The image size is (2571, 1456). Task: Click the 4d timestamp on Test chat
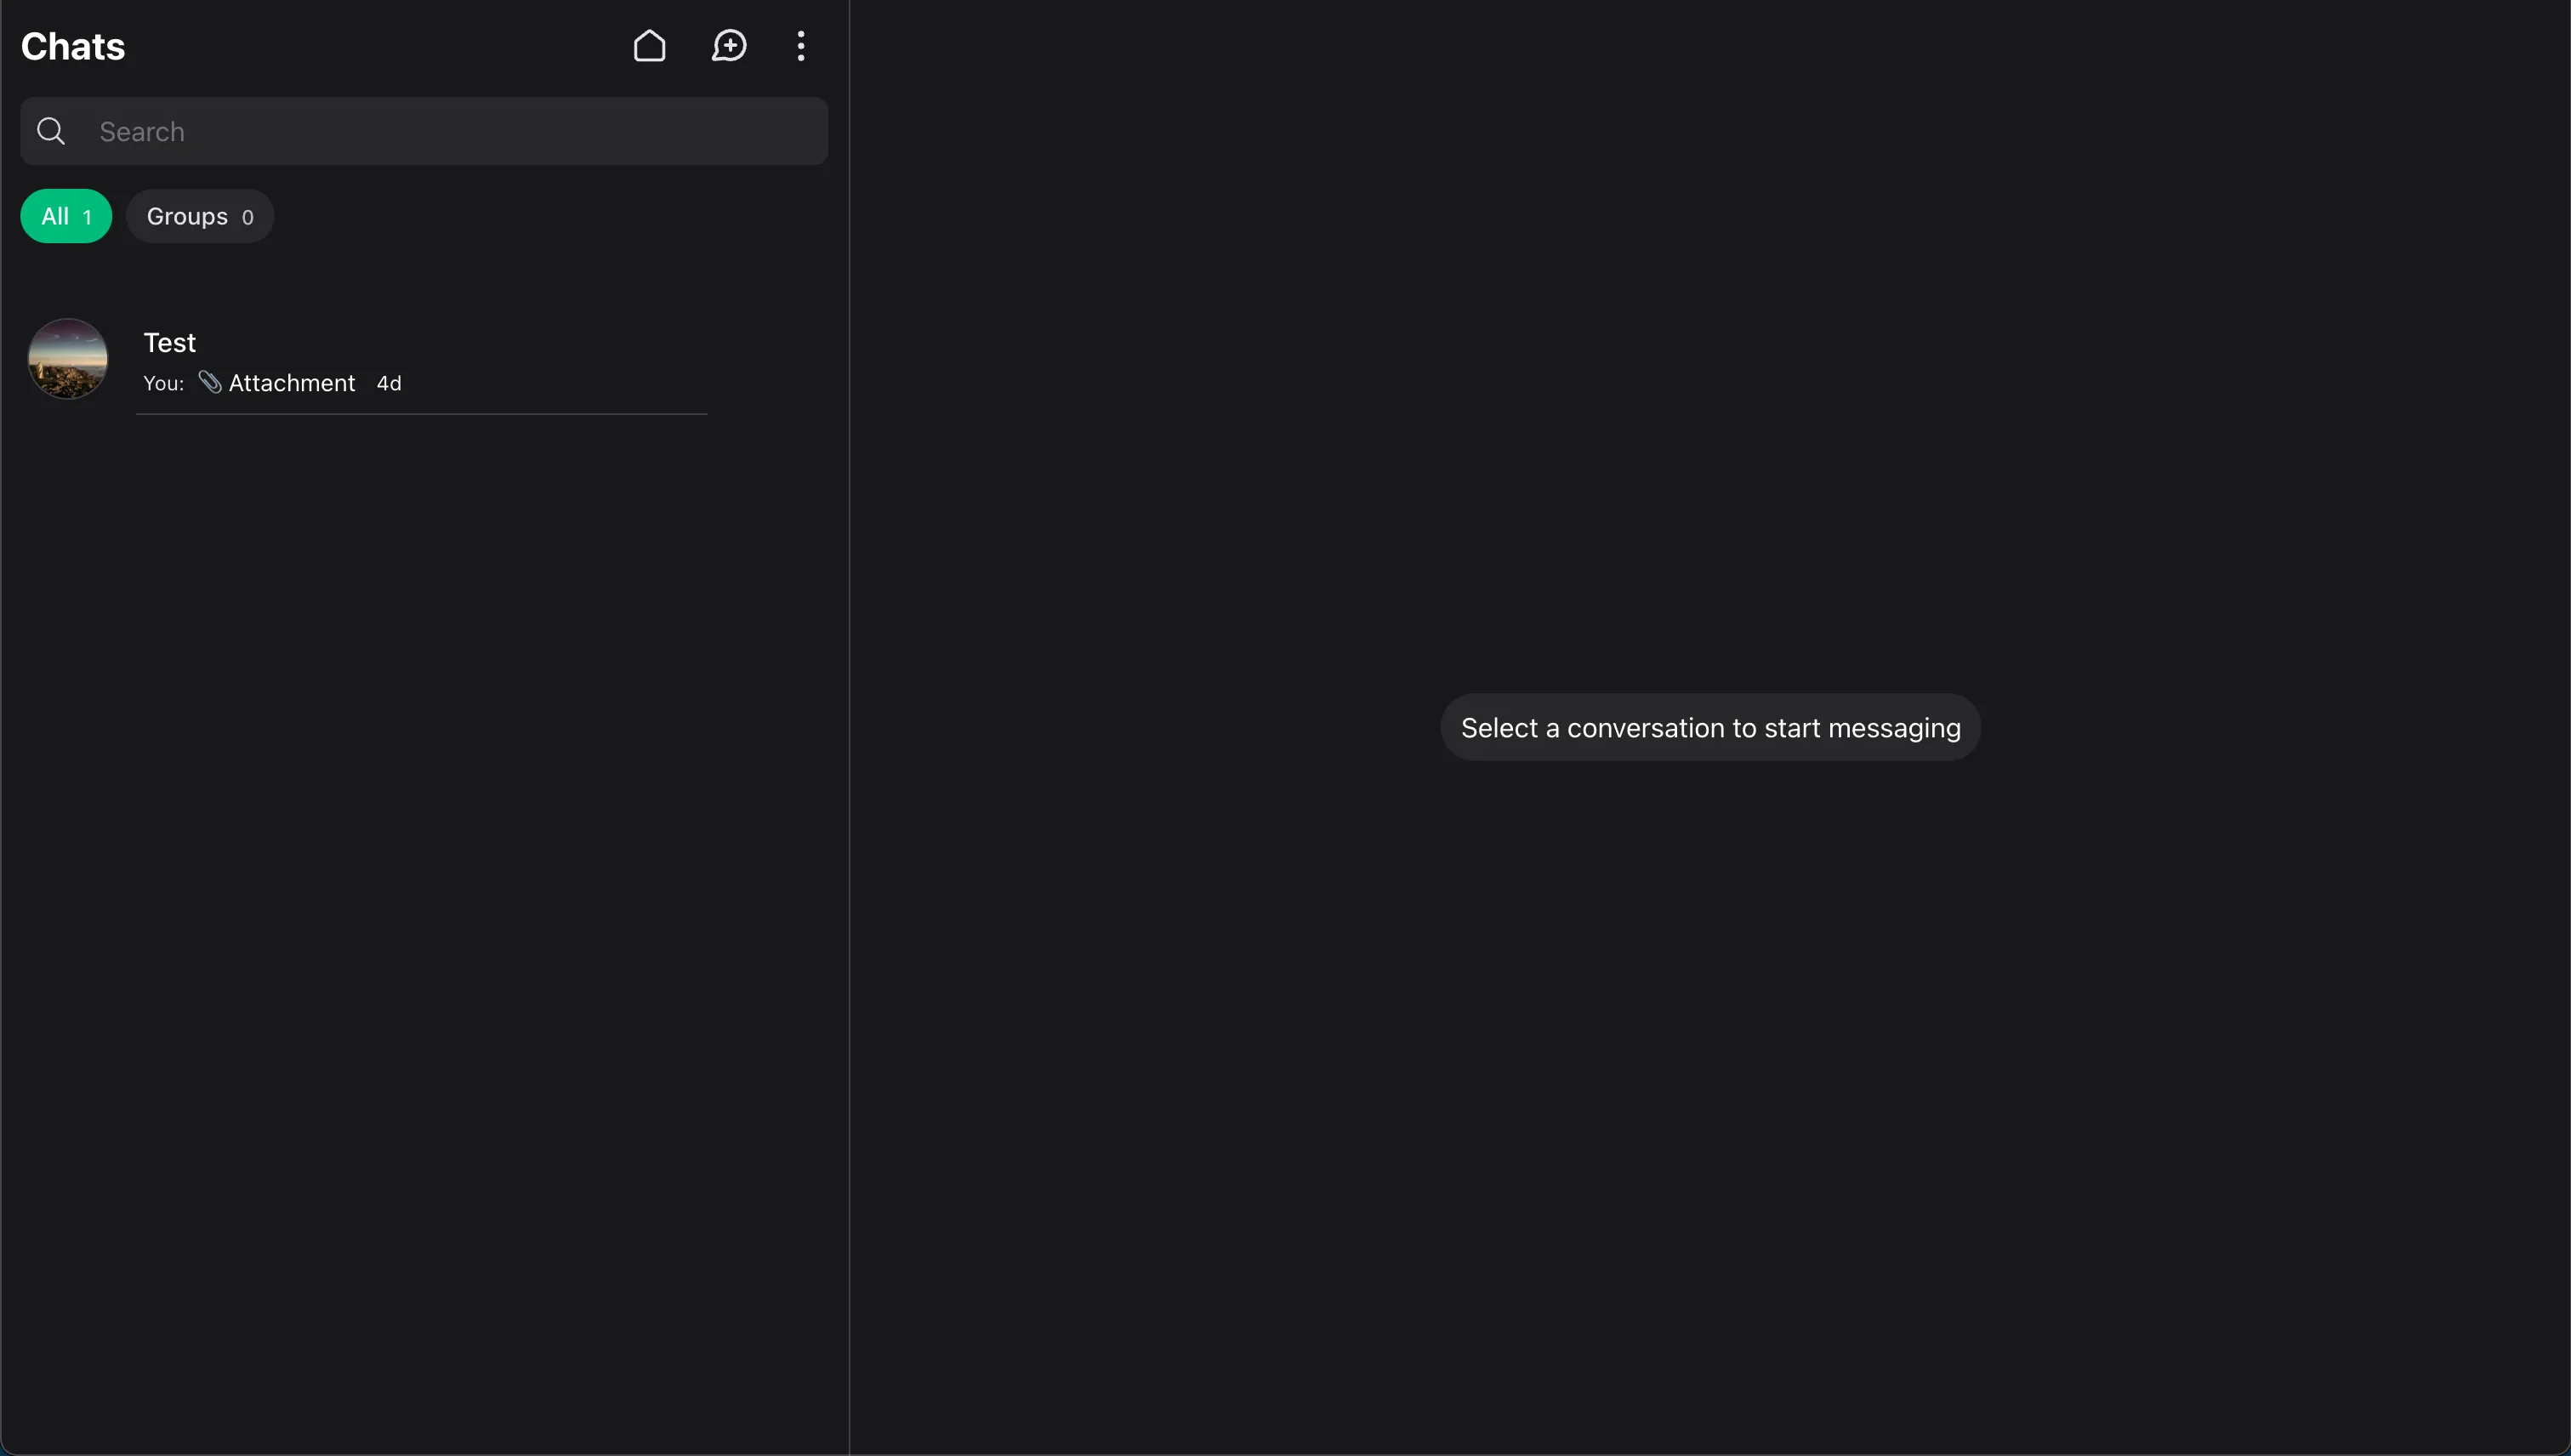pyautogui.click(x=389, y=384)
